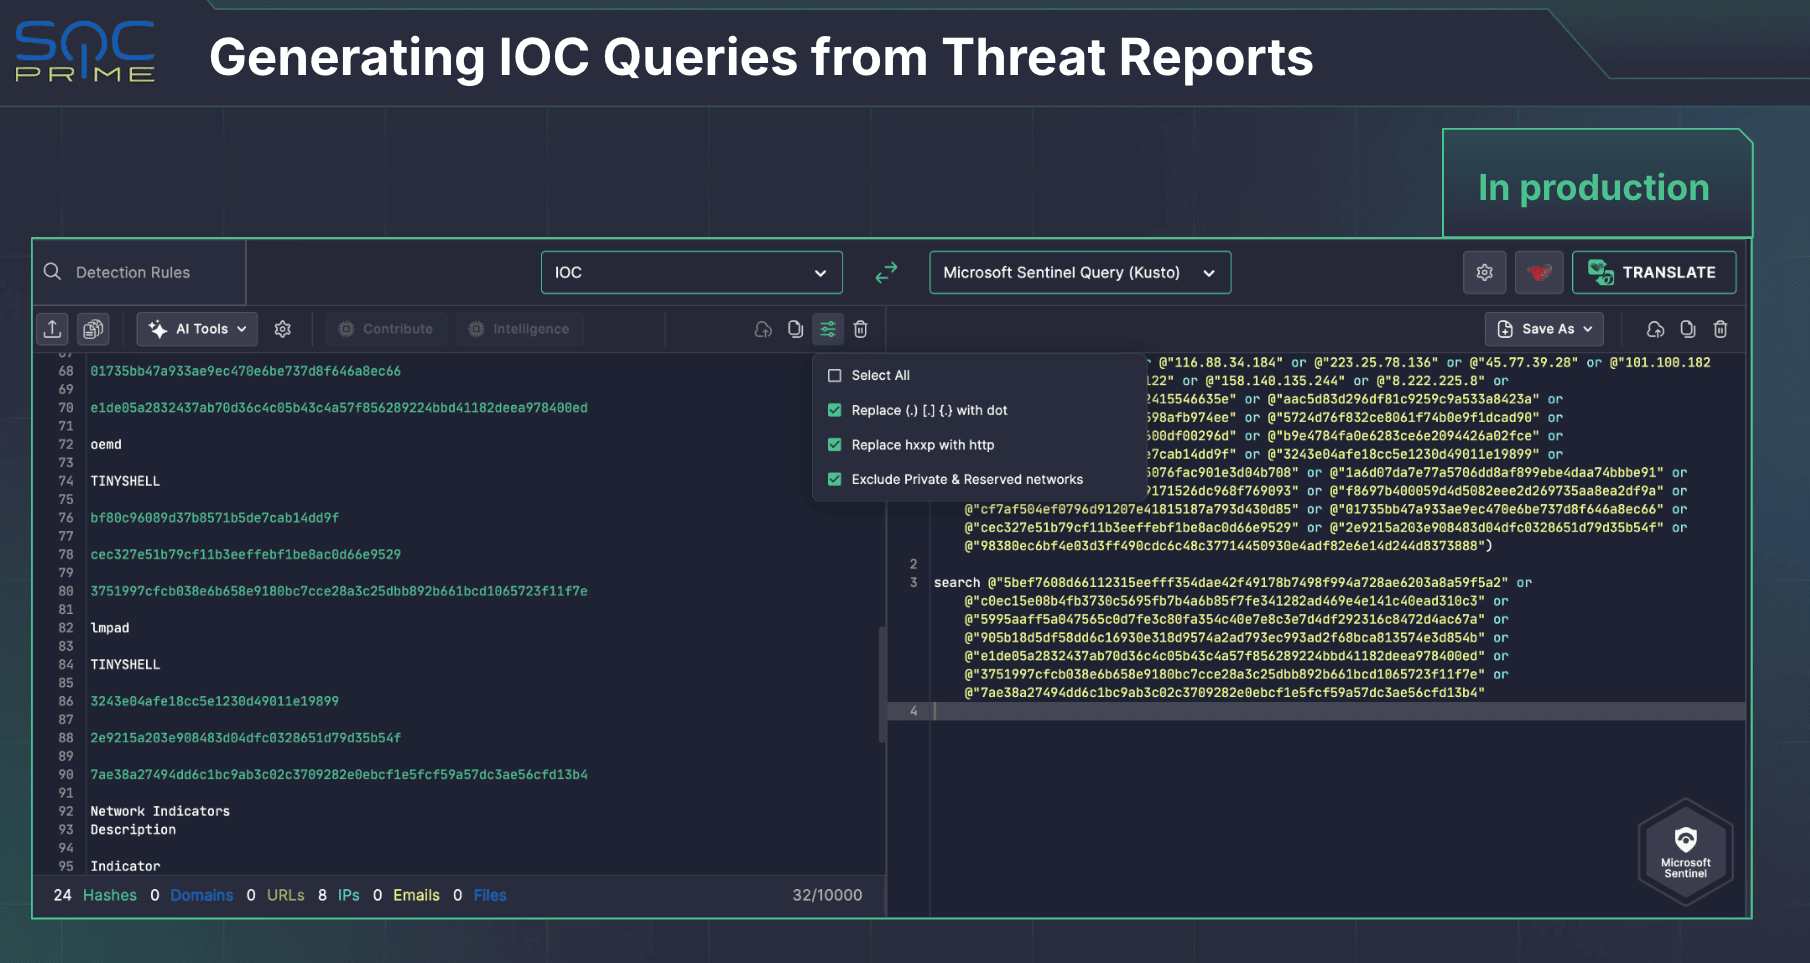Expand the AI Tools dropdown
1810x963 pixels.
[197, 329]
